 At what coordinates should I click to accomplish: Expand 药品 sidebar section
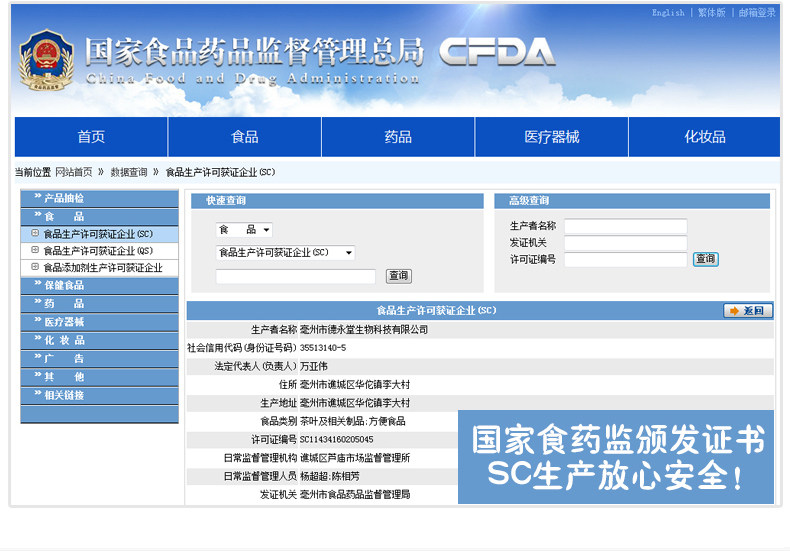click(99, 304)
